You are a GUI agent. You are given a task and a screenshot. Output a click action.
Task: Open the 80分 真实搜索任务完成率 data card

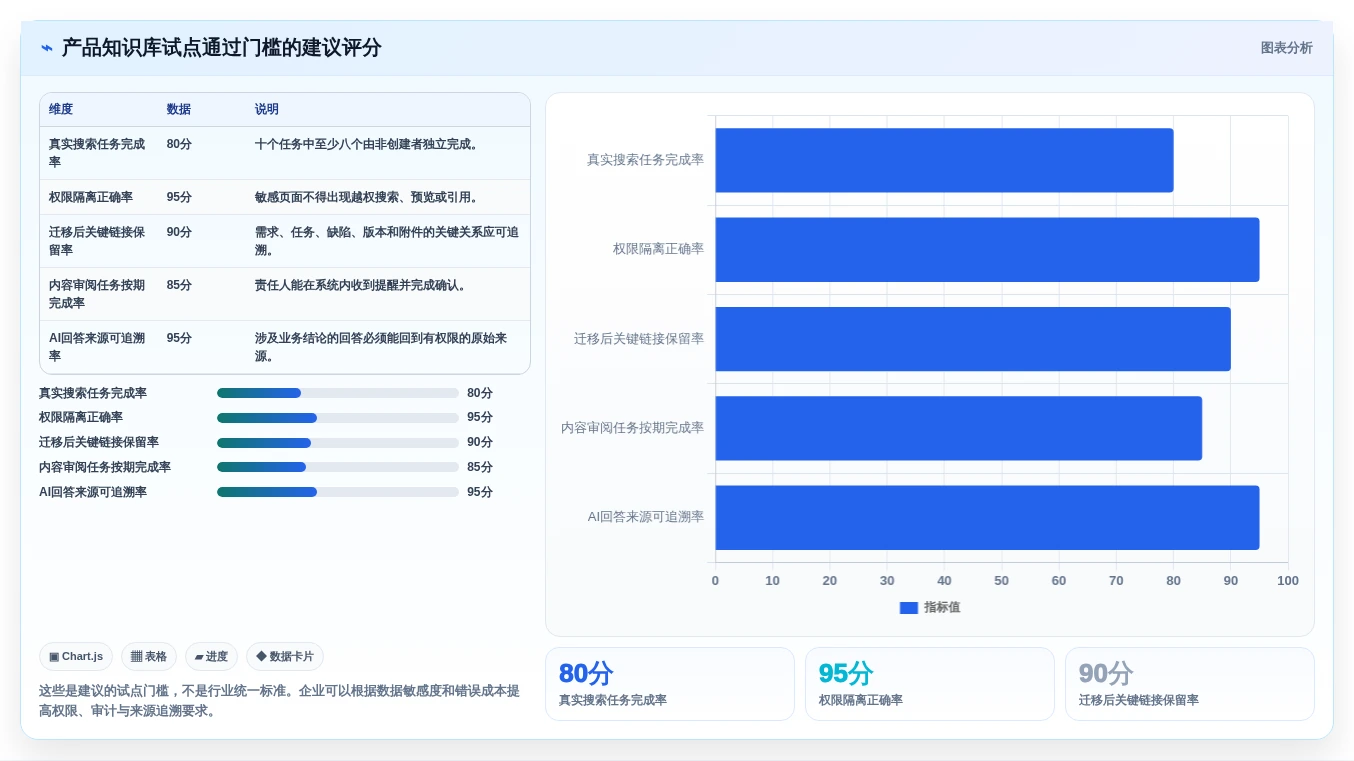(x=670, y=684)
